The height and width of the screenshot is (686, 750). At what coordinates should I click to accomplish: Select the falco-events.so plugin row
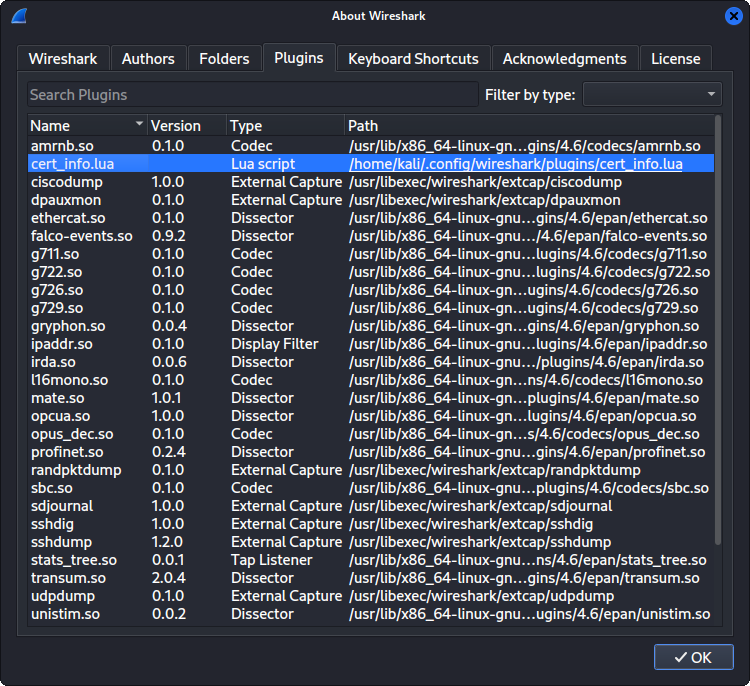click(82, 236)
